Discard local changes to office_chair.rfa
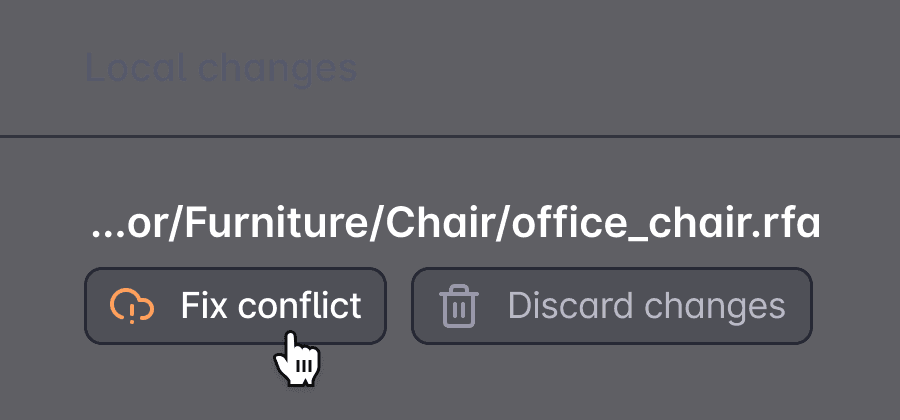 click(611, 306)
